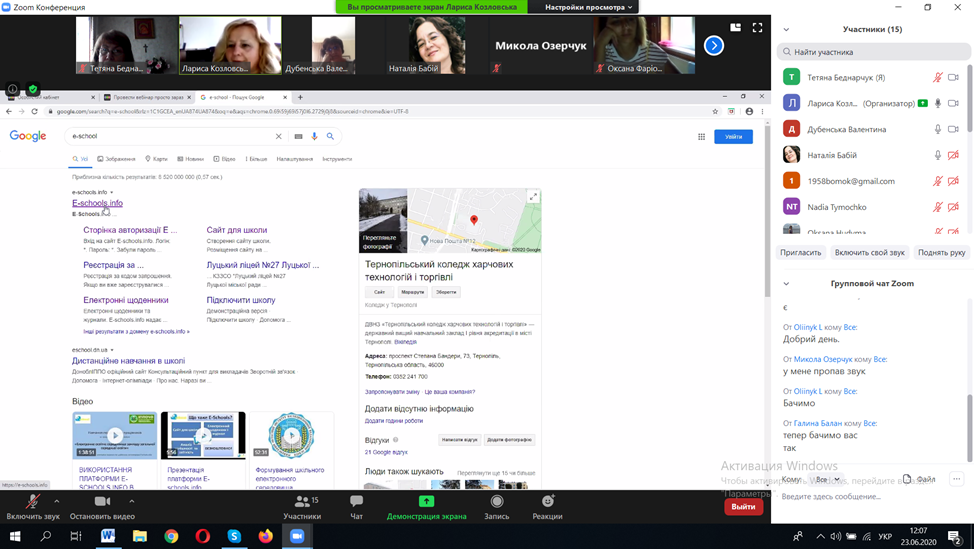Open Сторінка авторизації sitelink
The width and height of the screenshot is (974, 549).
click(130, 230)
